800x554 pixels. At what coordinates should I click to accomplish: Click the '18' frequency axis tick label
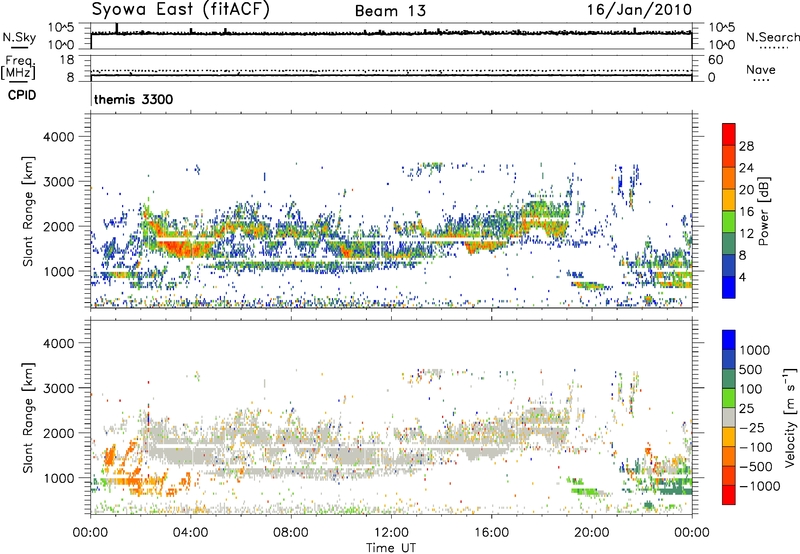[x=67, y=60]
